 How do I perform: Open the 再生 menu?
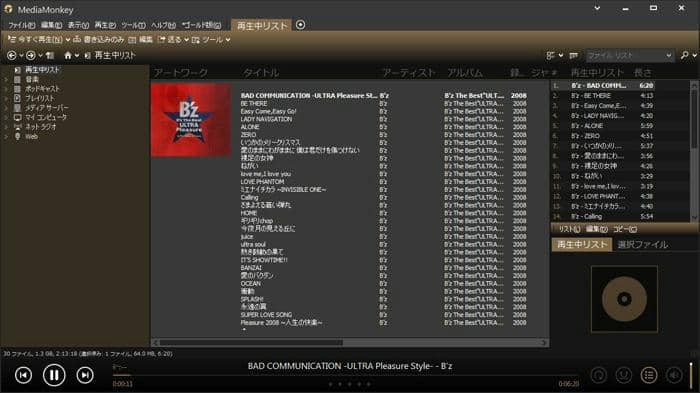click(x=105, y=25)
